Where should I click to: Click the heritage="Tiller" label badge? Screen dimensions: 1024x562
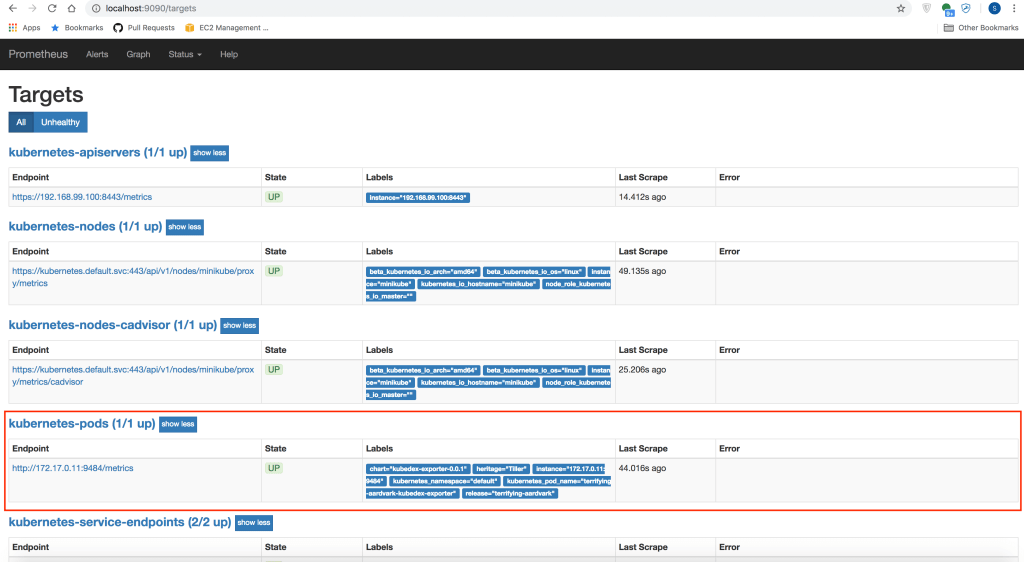click(x=501, y=469)
